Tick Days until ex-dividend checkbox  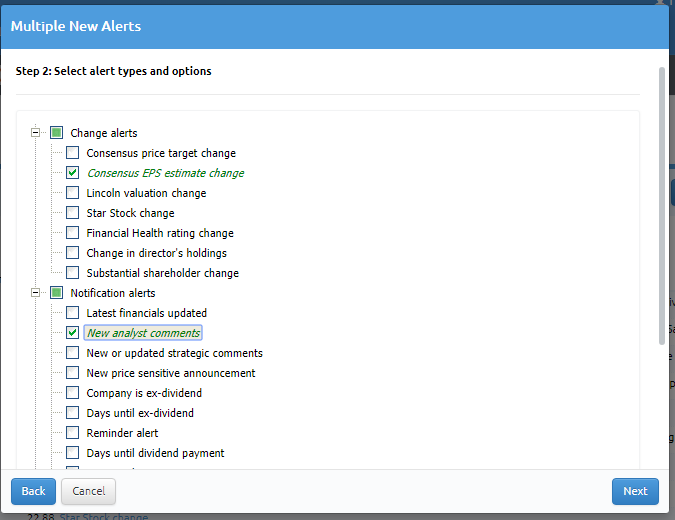coord(72,412)
